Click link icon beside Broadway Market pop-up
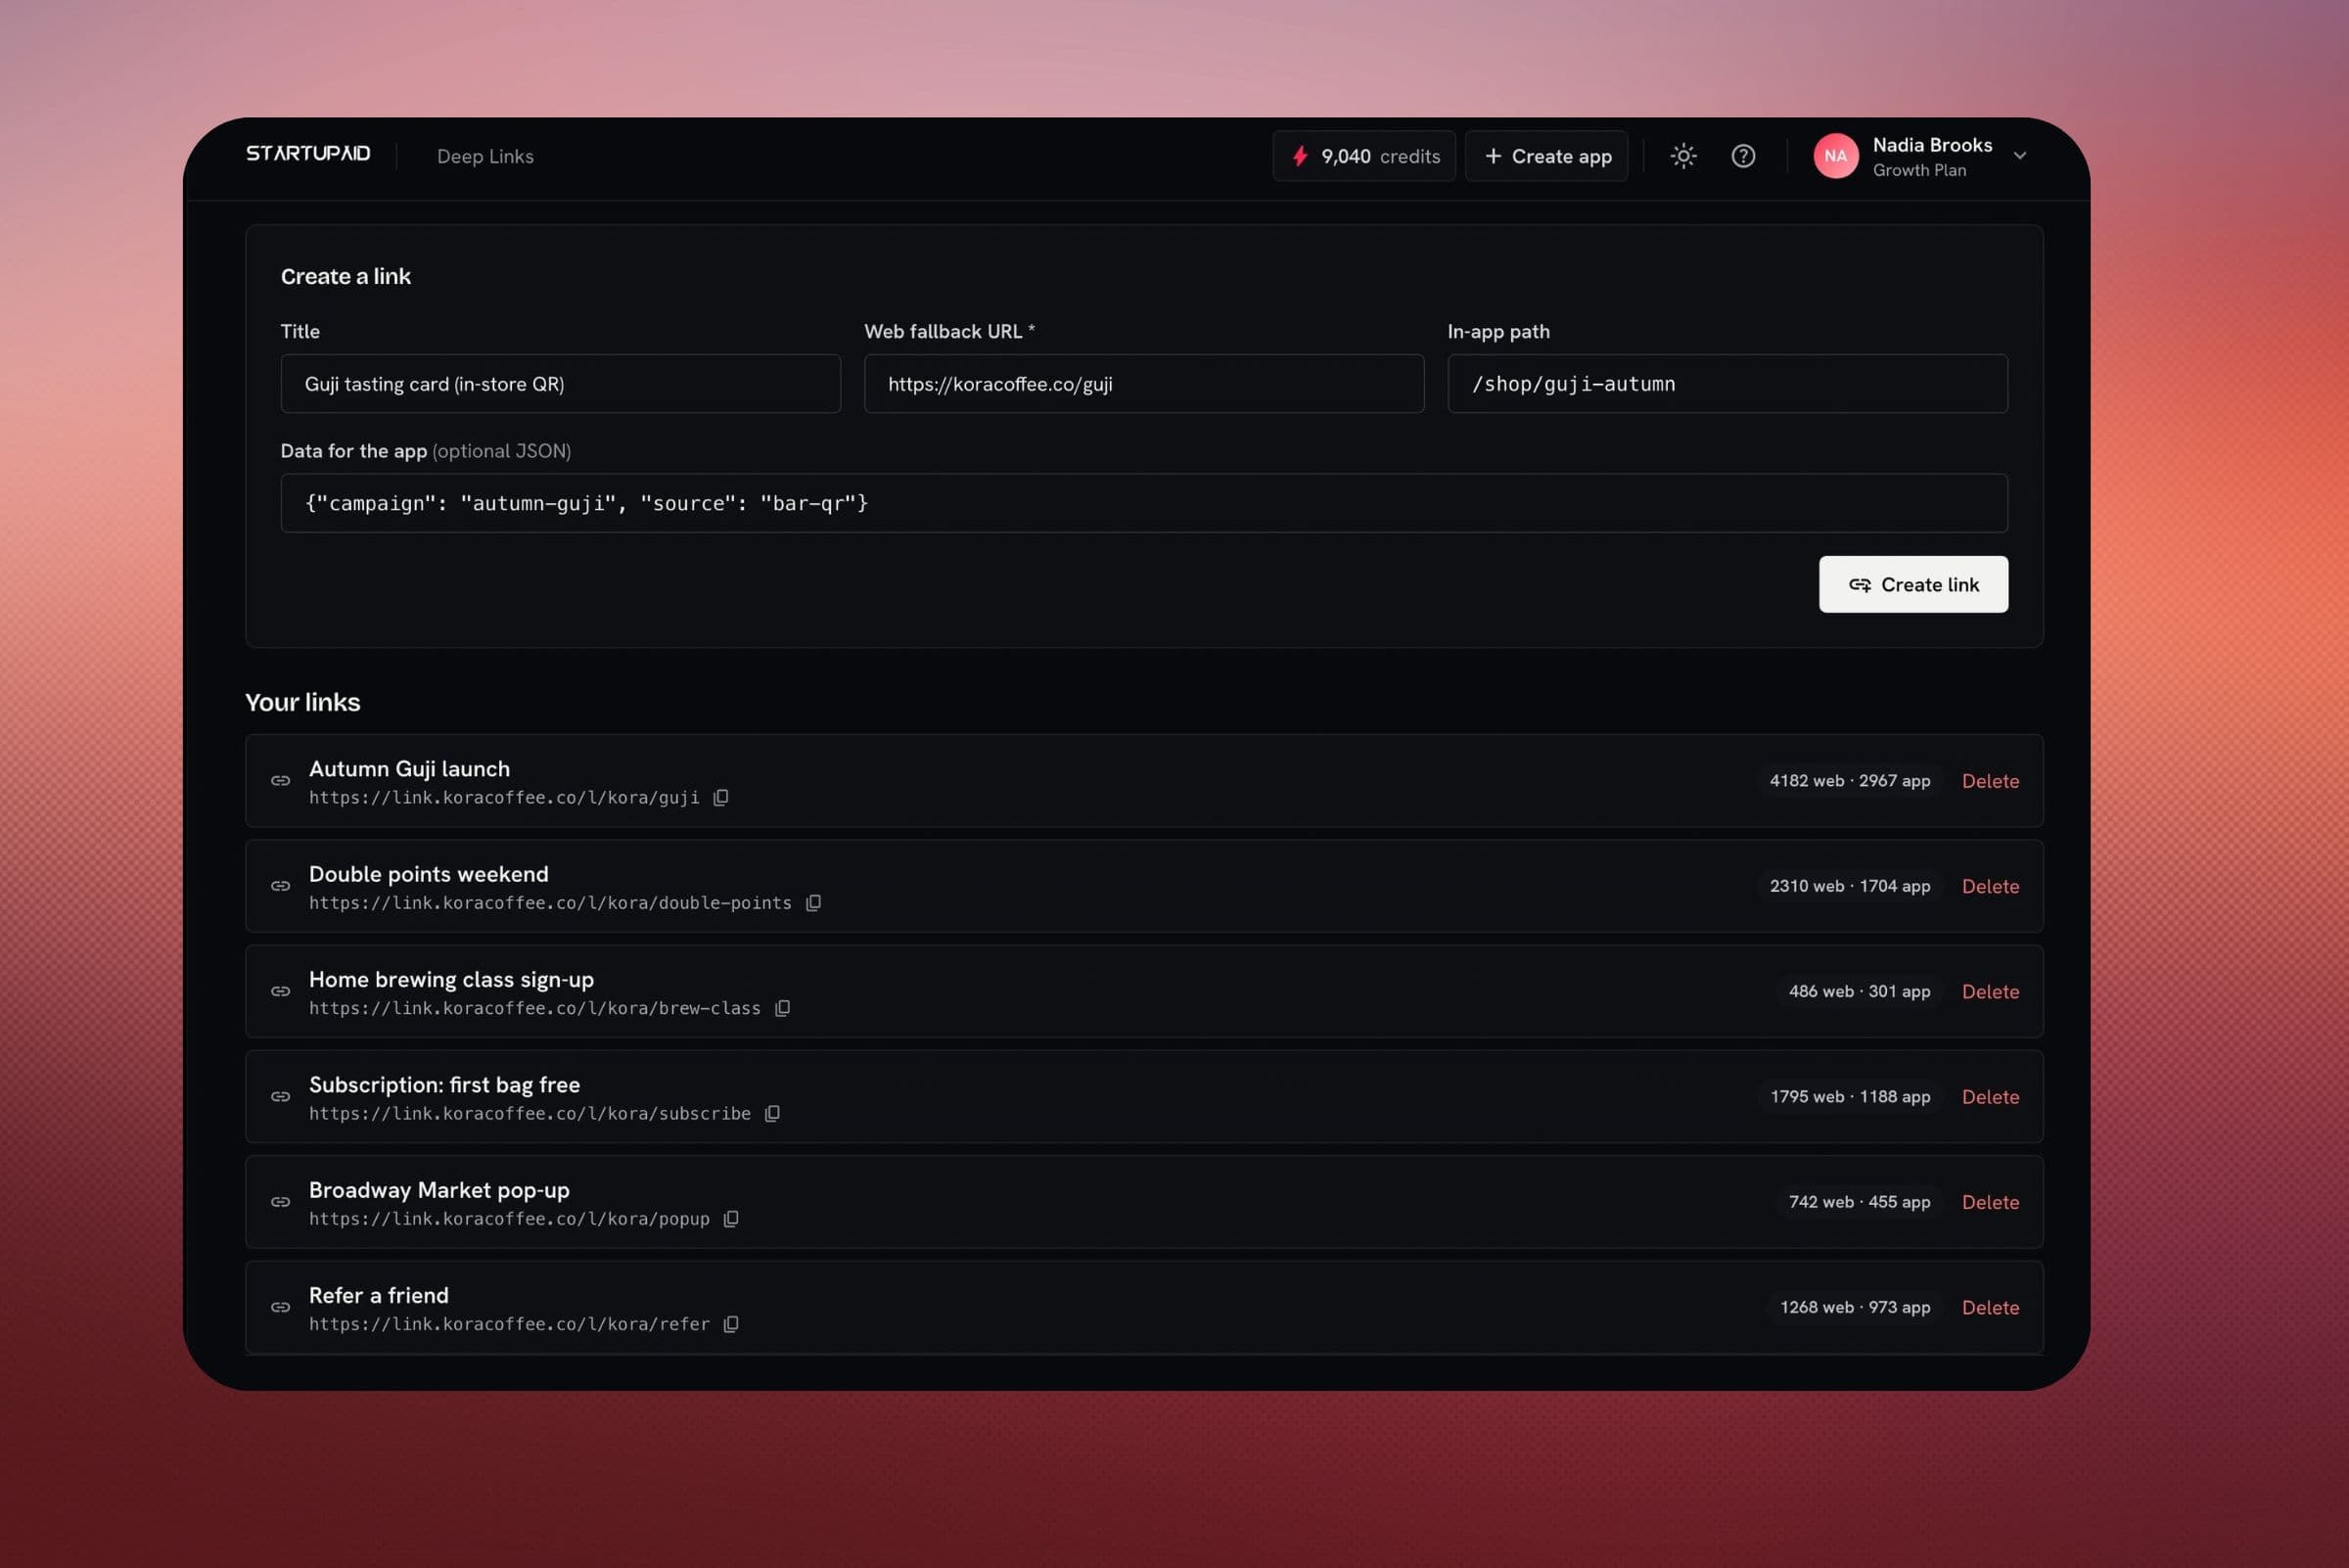 (x=281, y=1202)
